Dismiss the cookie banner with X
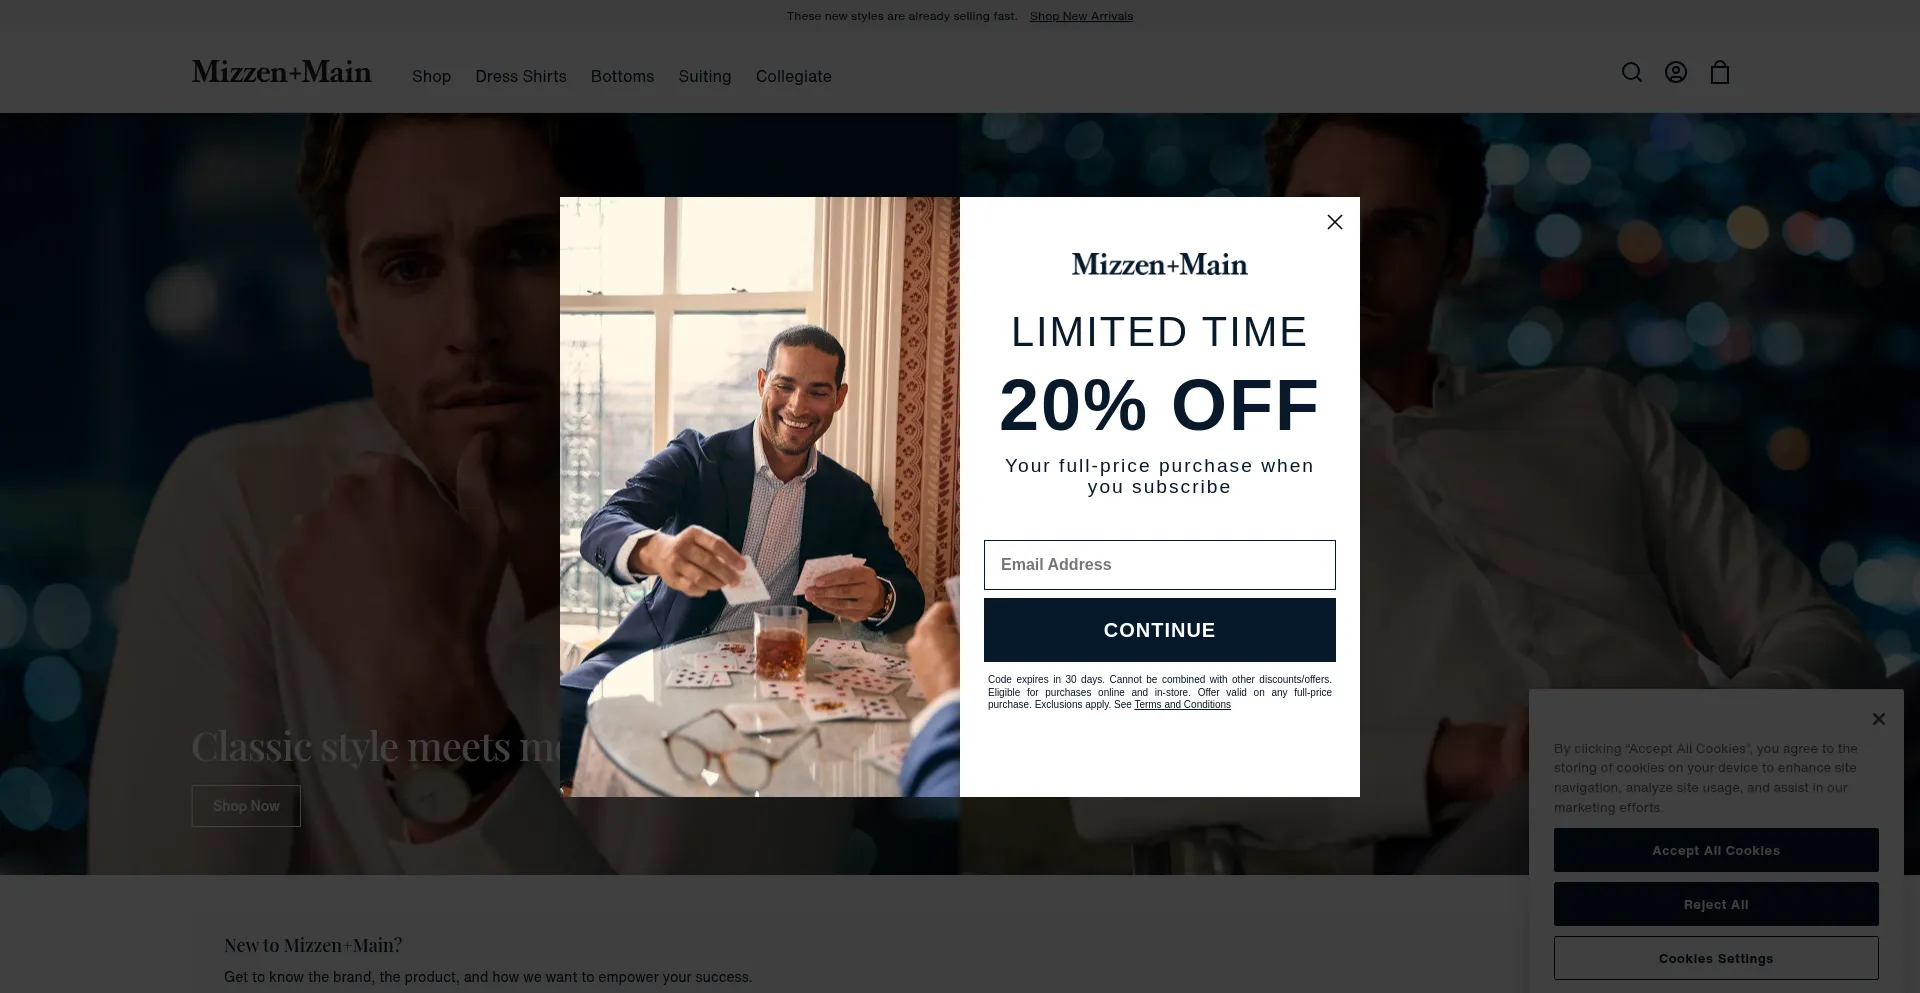 [1878, 719]
